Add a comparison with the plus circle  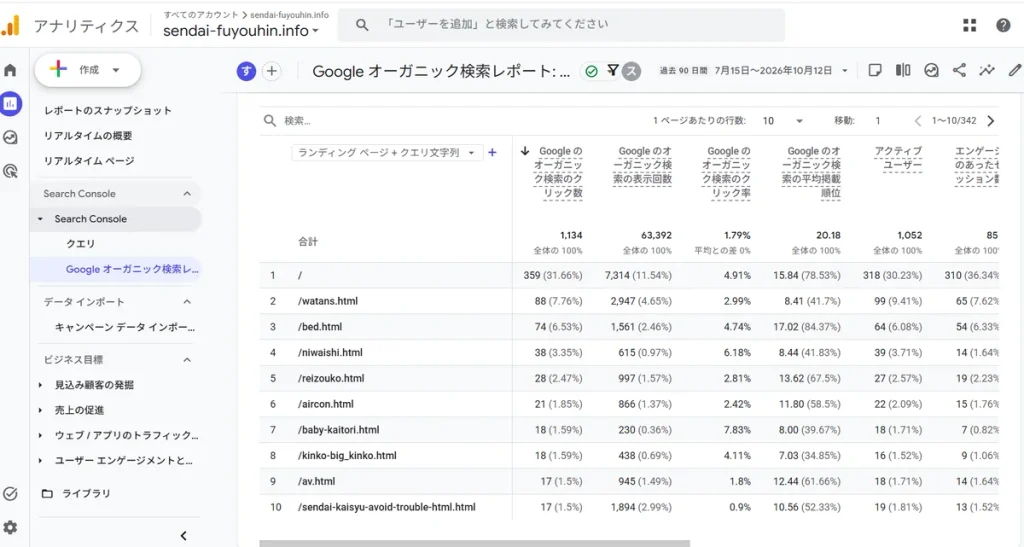(272, 71)
